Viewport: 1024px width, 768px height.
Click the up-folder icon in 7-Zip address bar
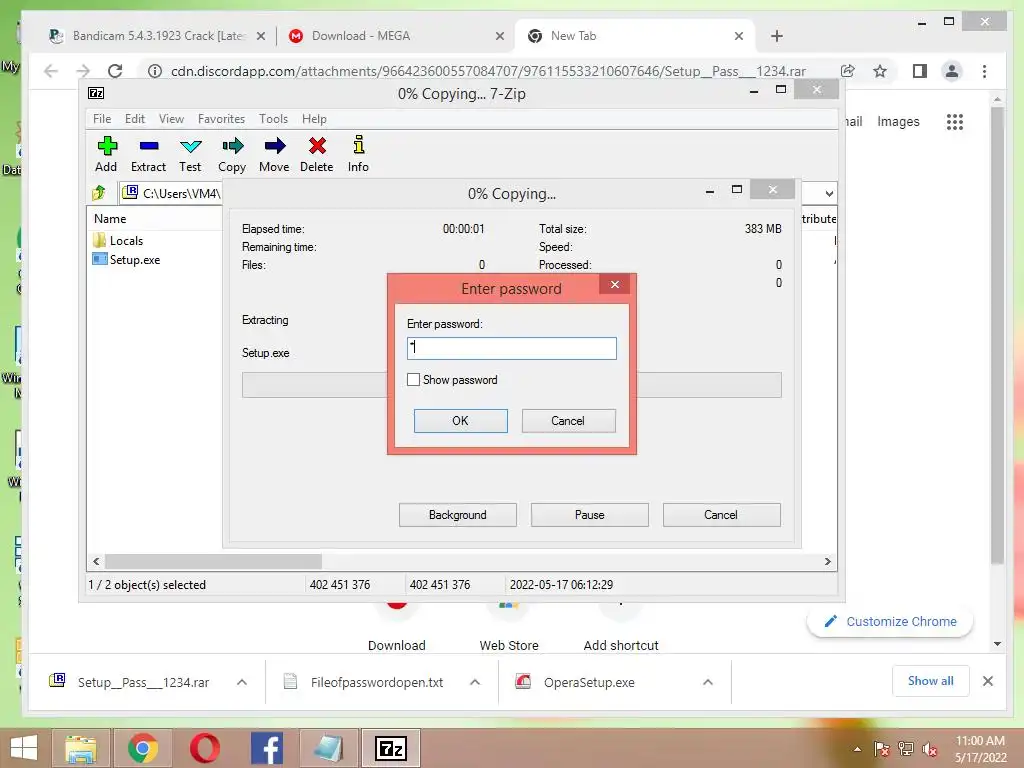tap(99, 193)
